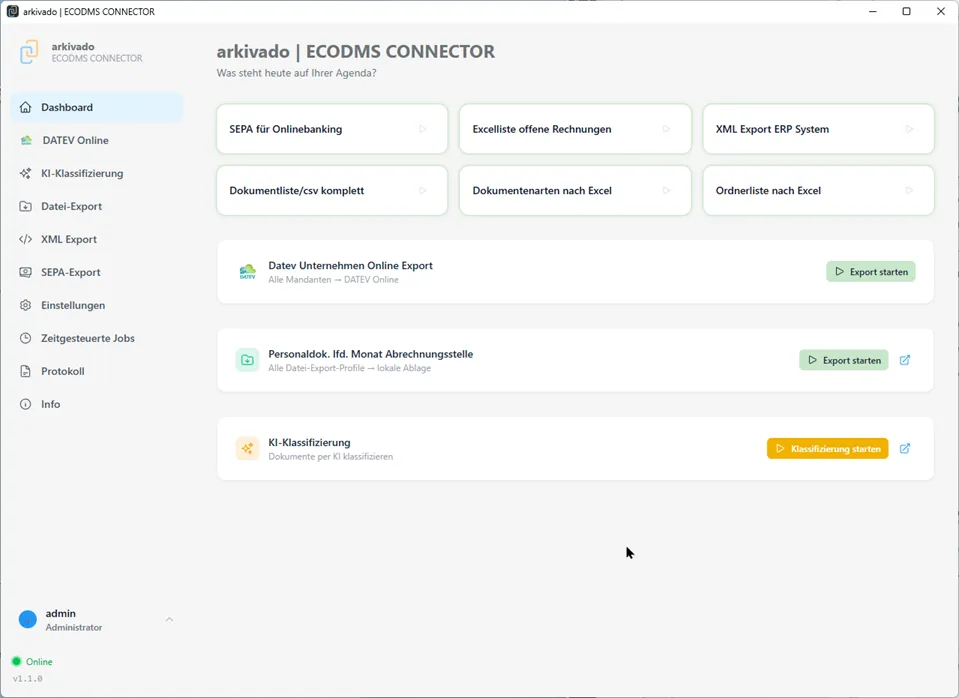Viewport: 959px width, 698px height.
Task: Open the Protokoll log page
Action: point(97,371)
